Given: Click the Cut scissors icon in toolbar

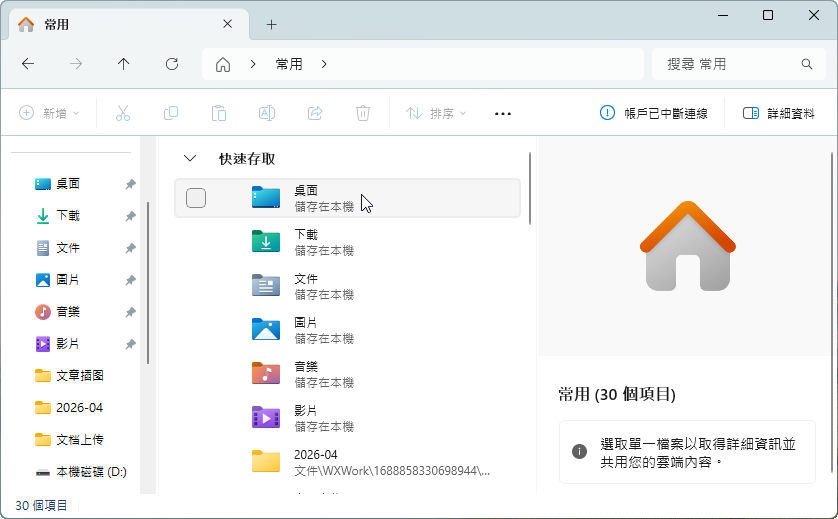Looking at the screenshot, I should pos(123,114).
